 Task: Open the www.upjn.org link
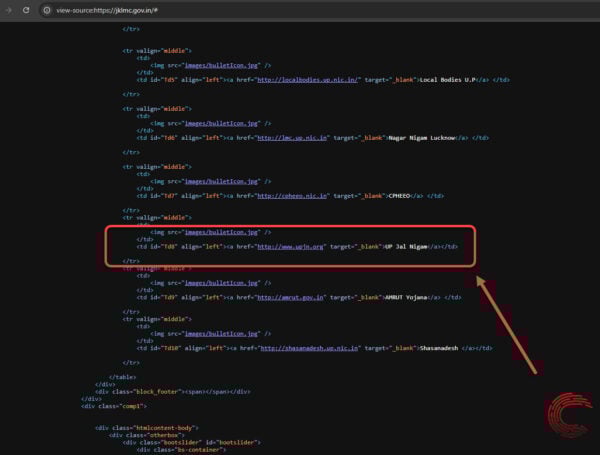click(x=290, y=247)
